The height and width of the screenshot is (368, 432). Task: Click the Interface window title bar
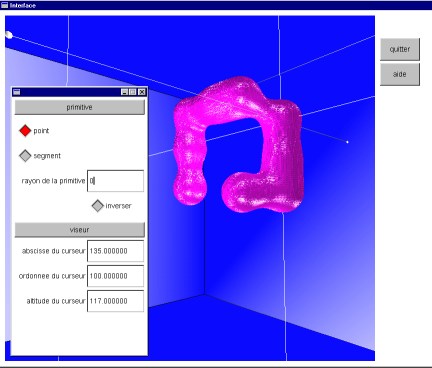pyautogui.click(x=216, y=5)
